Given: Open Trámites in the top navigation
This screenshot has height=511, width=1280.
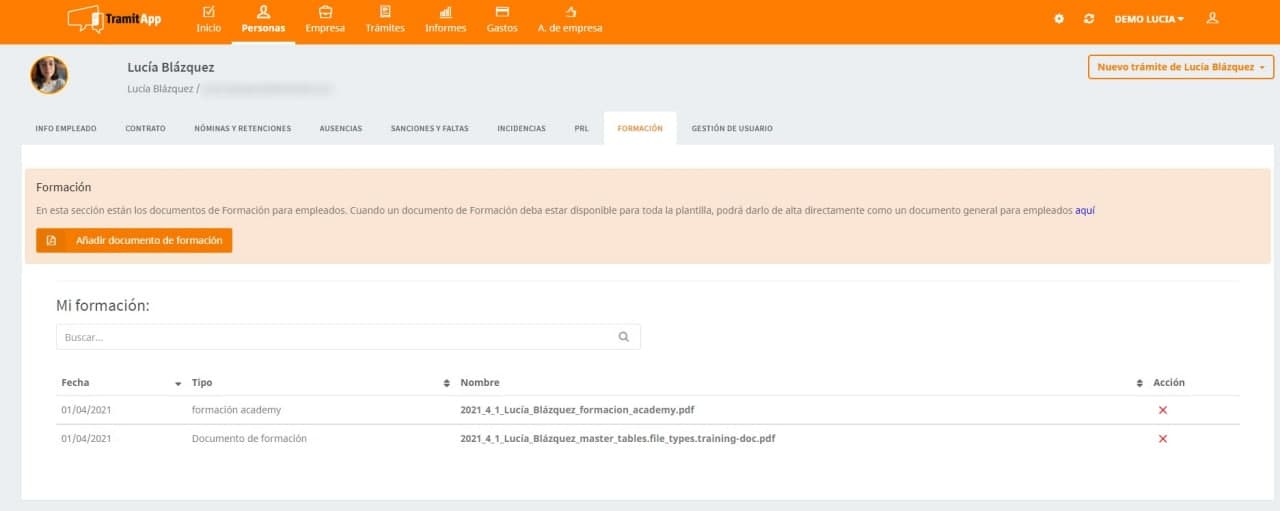Looking at the screenshot, I should coord(385,19).
